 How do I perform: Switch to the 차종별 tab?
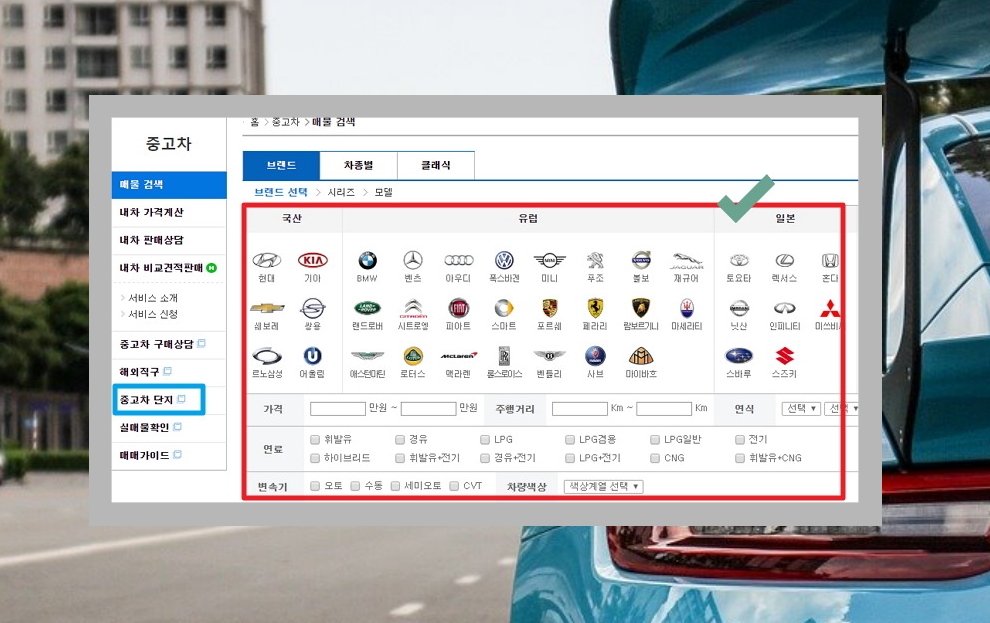pyautogui.click(x=359, y=165)
